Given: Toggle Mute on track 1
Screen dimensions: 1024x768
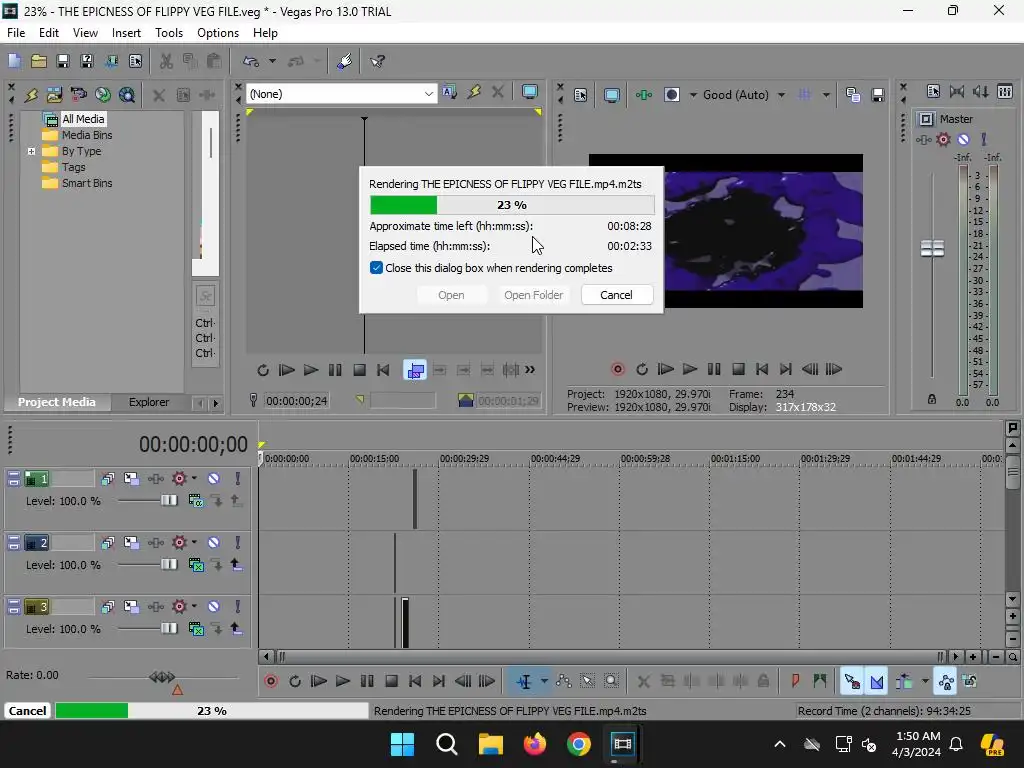Looking at the screenshot, I should pos(214,479).
